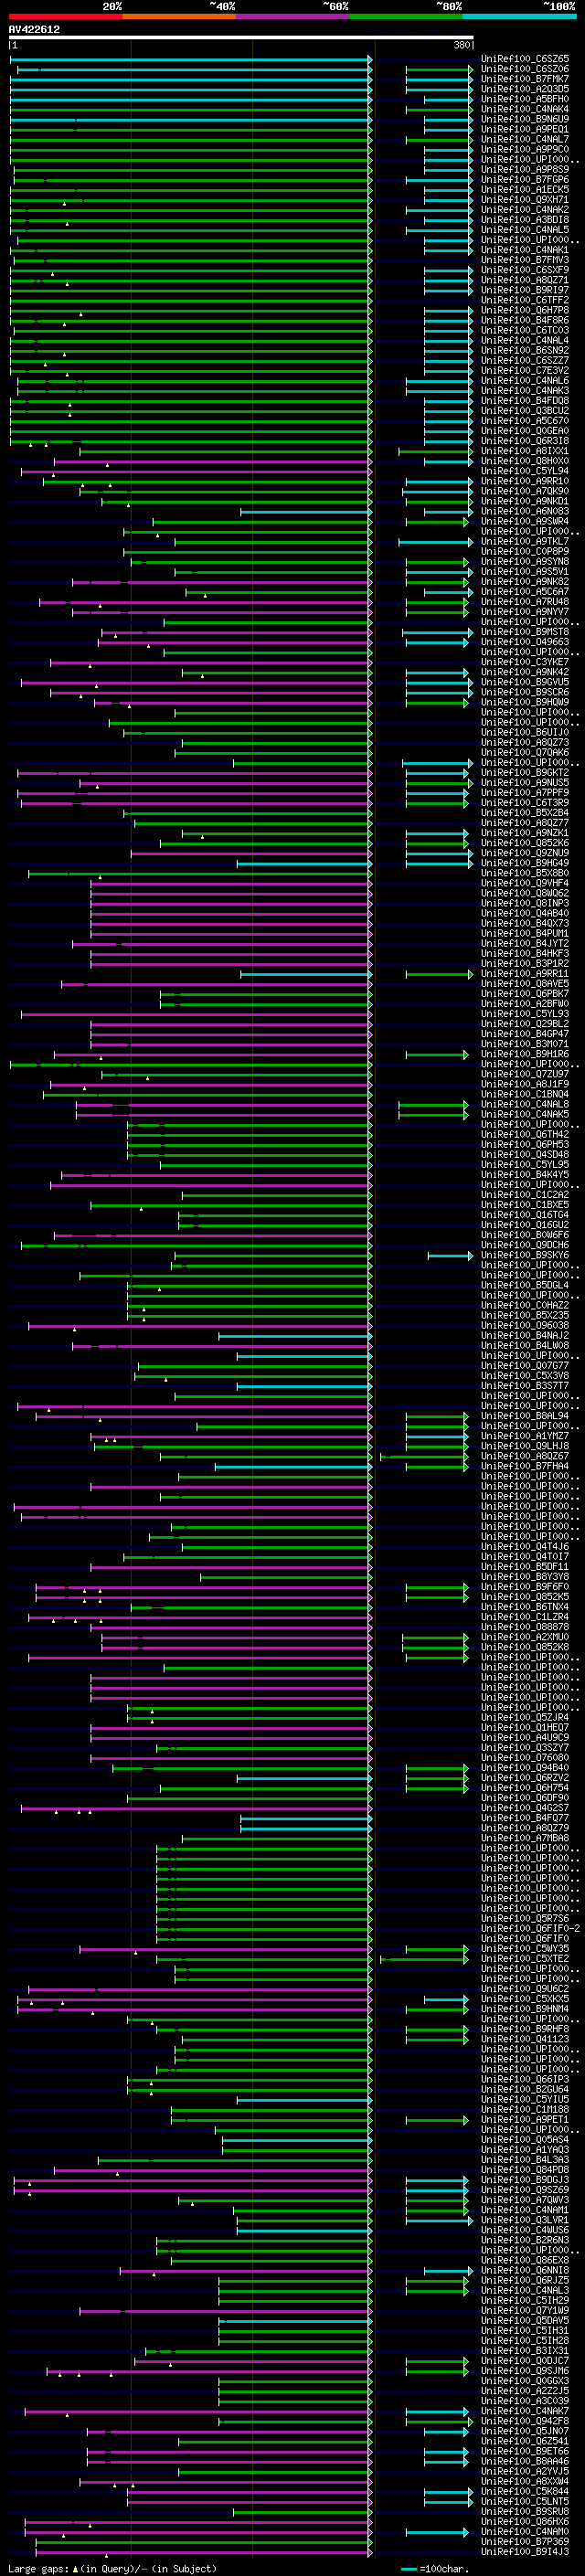
Task: Choose UniRef100_Q6R3I8 hit
Action: click(x=525, y=441)
